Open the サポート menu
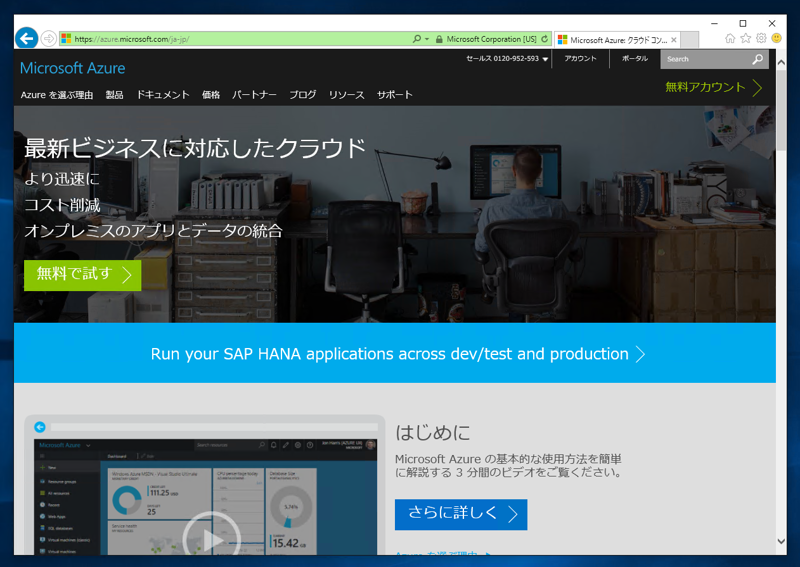The width and height of the screenshot is (800, 567). point(394,95)
